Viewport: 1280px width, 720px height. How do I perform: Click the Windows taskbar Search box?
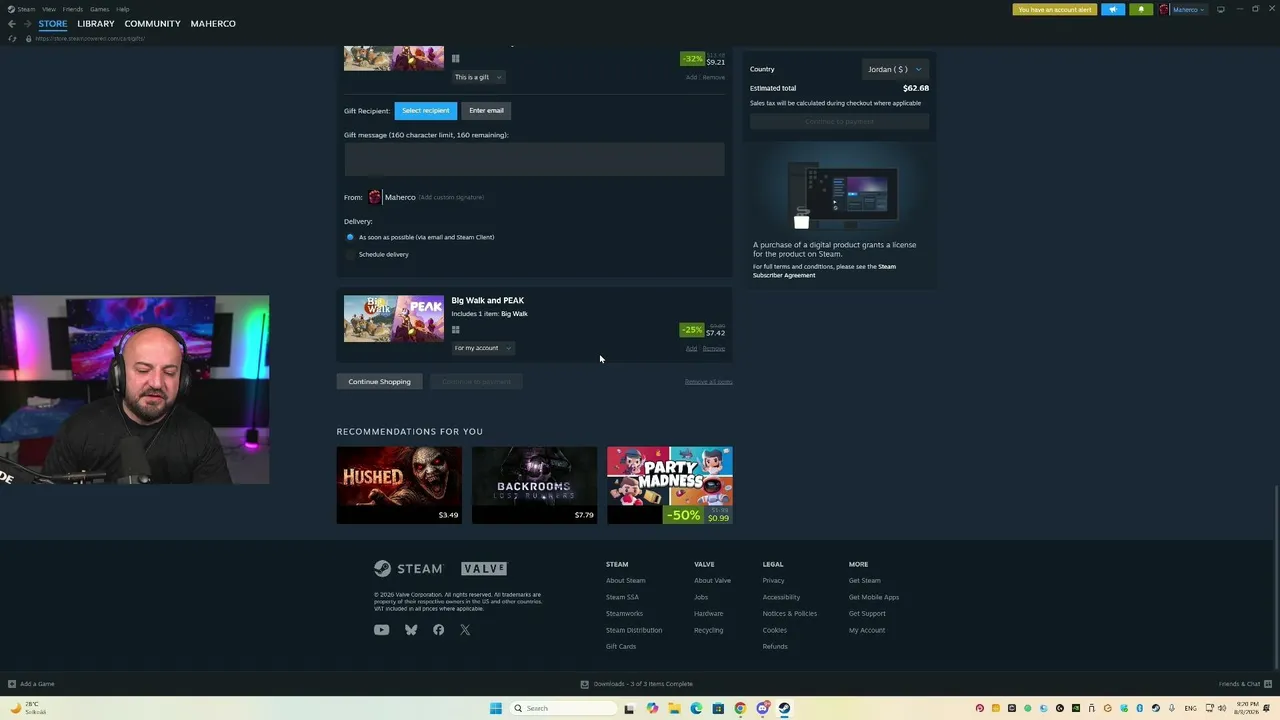pyautogui.click(x=561, y=708)
